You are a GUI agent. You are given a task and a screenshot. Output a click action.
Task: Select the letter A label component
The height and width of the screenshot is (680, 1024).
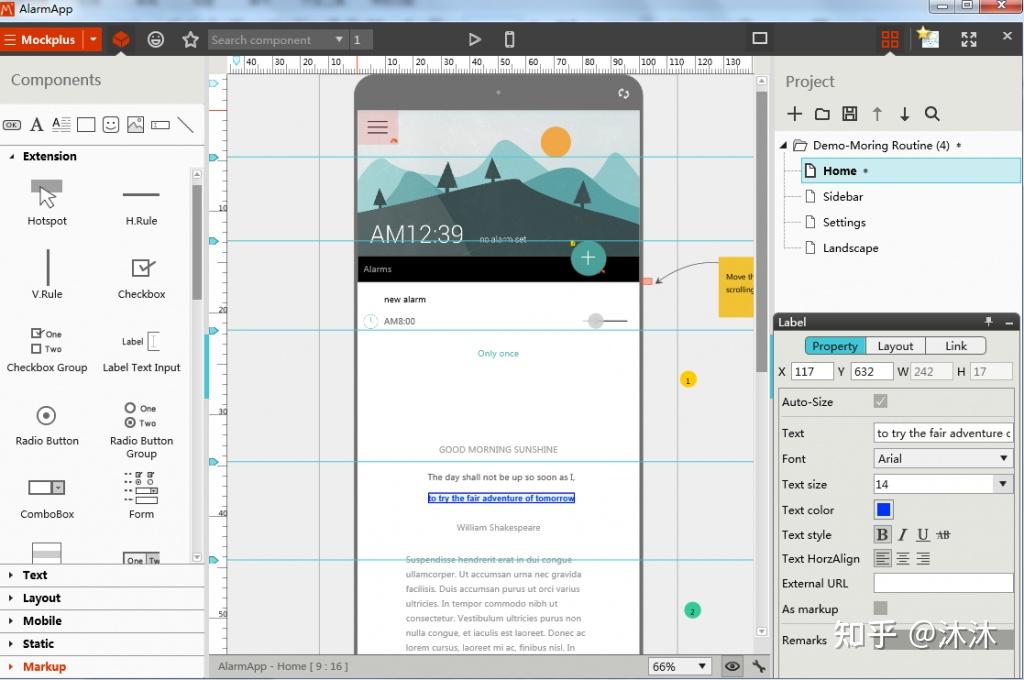click(37, 124)
